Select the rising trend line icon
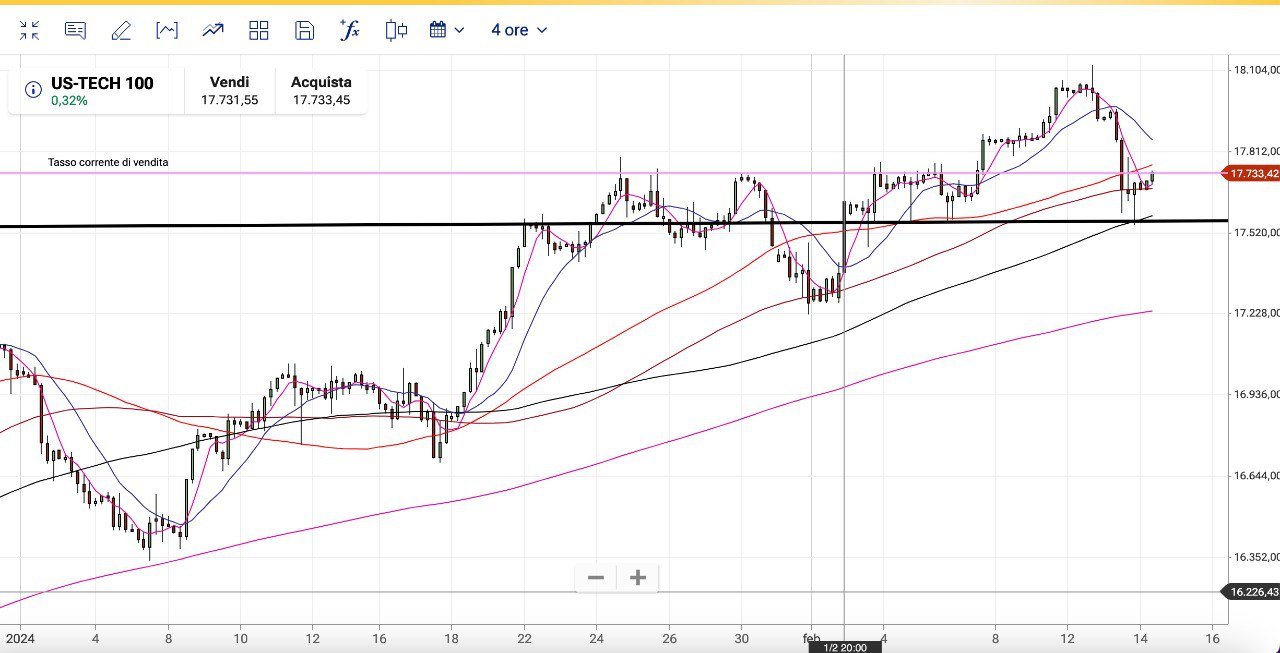 pos(213,30)
